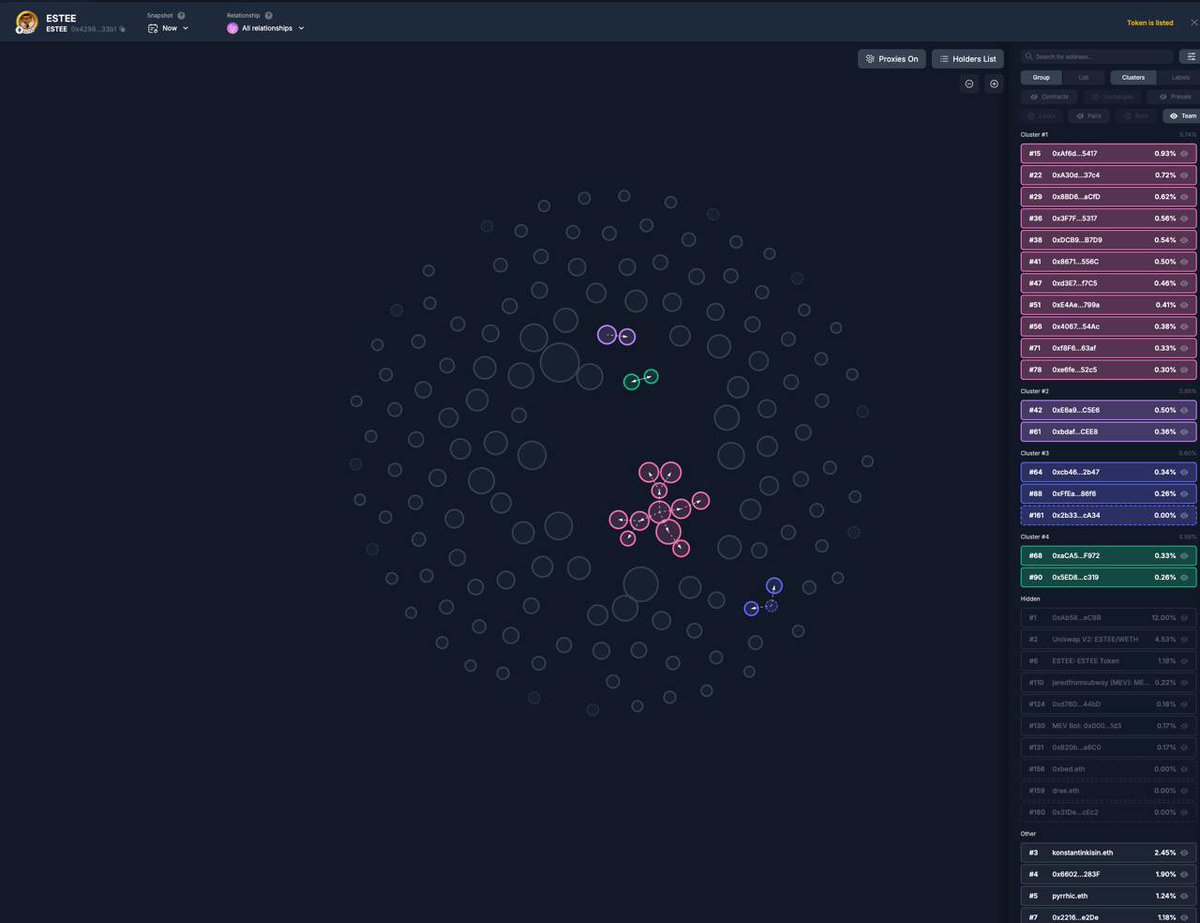Select the konstantinkisin.eth holder name
1200x923 pixels.
point(1082,853)
